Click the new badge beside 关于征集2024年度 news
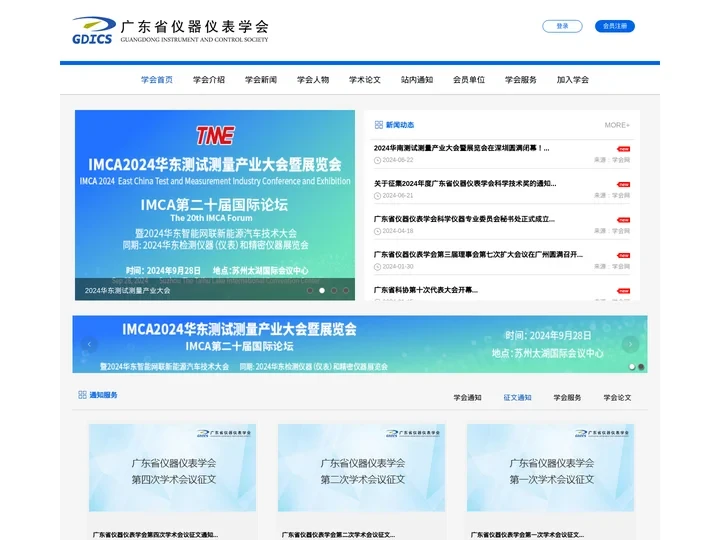This screenshot has height=540, width=720. tap(624, 185)
